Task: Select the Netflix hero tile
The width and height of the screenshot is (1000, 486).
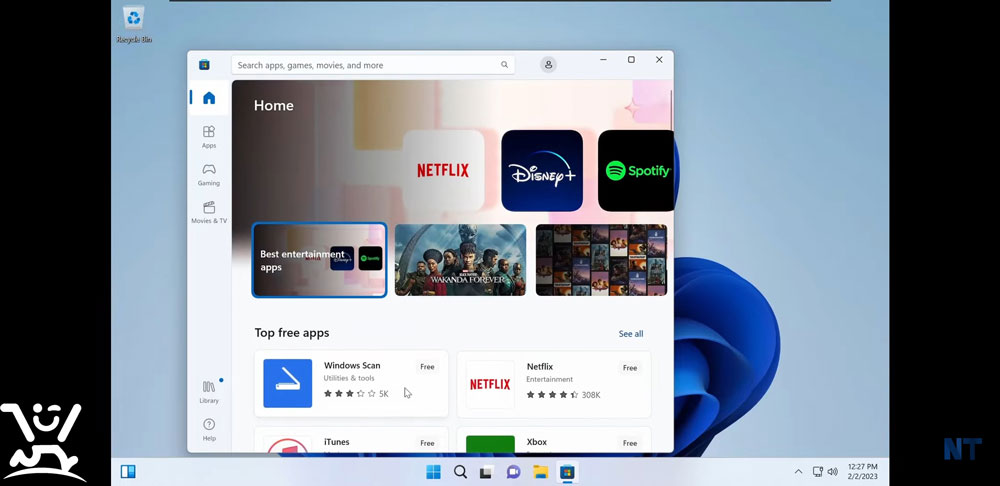Action: coord(443,170)
